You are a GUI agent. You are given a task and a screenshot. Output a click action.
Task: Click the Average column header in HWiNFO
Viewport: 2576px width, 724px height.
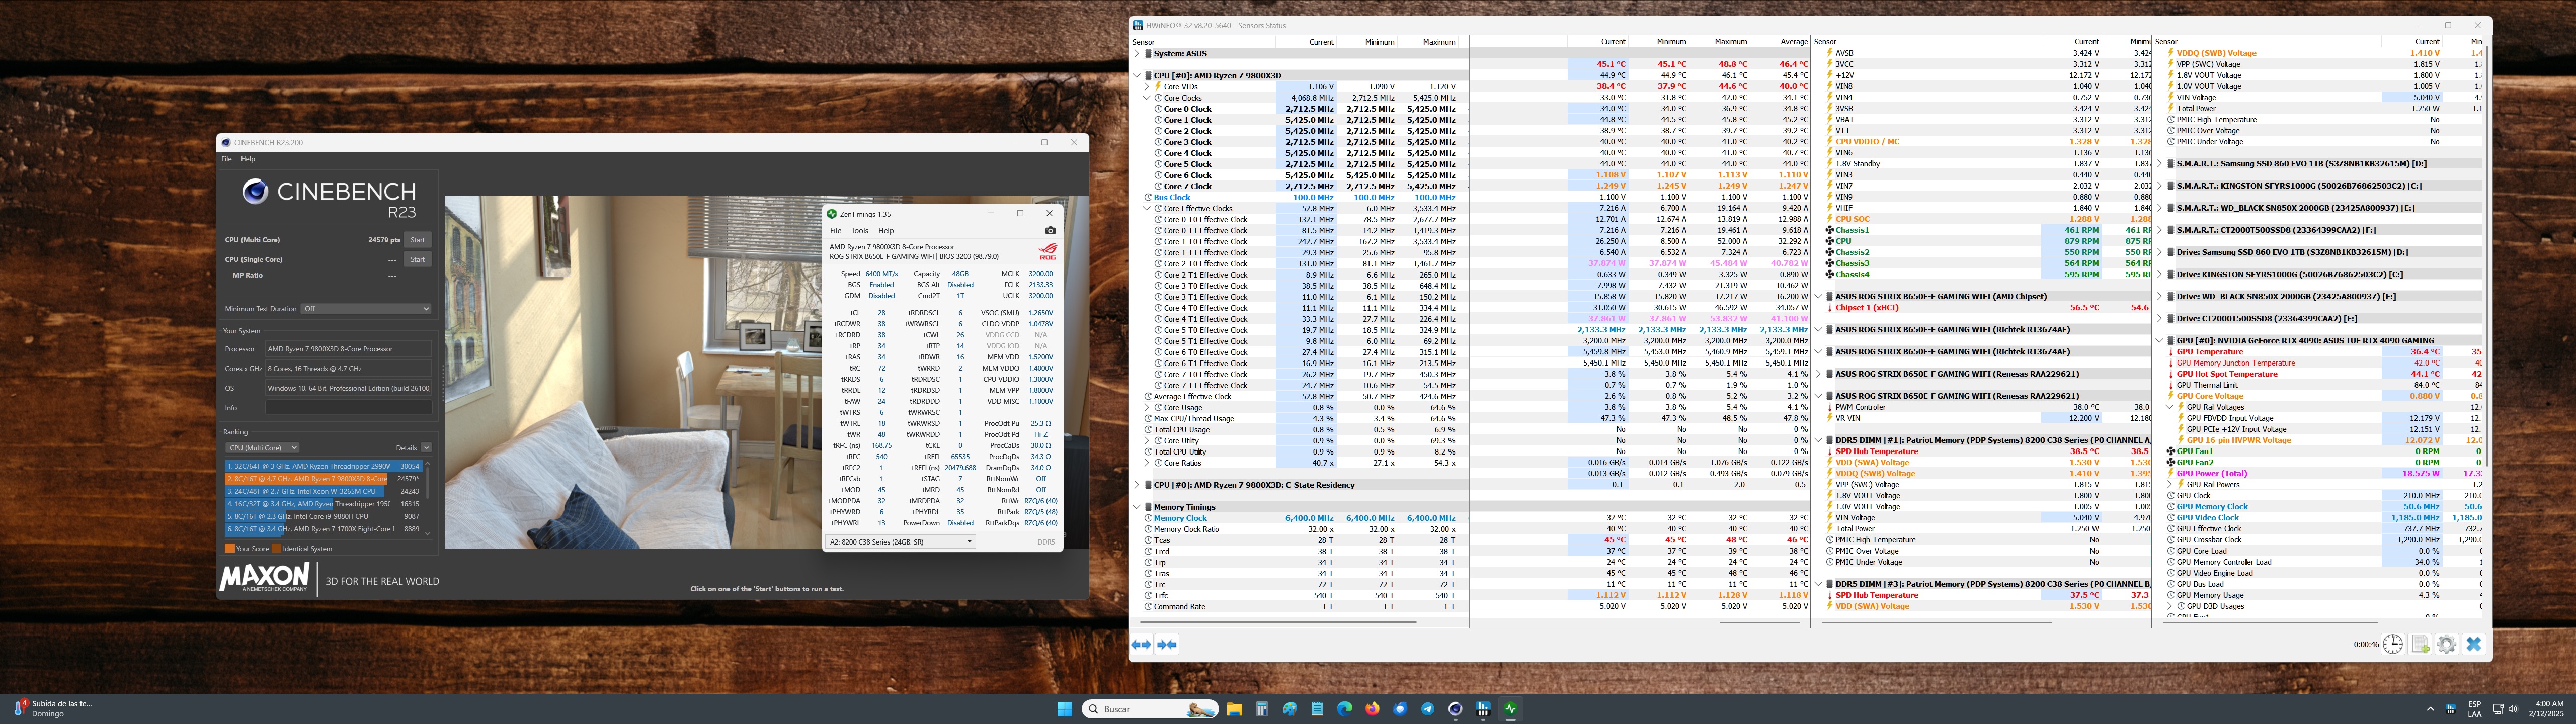[1794, 42]
